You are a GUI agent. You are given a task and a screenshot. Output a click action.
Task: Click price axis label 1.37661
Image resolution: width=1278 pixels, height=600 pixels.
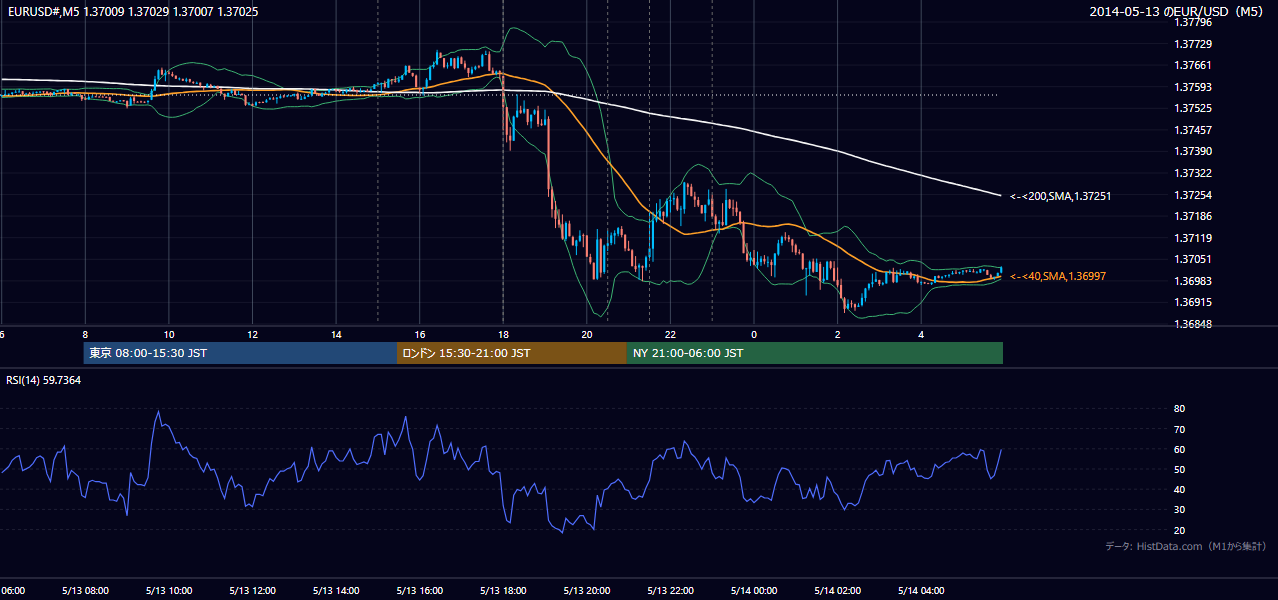pyautogui.click(x=1193, y=65)
